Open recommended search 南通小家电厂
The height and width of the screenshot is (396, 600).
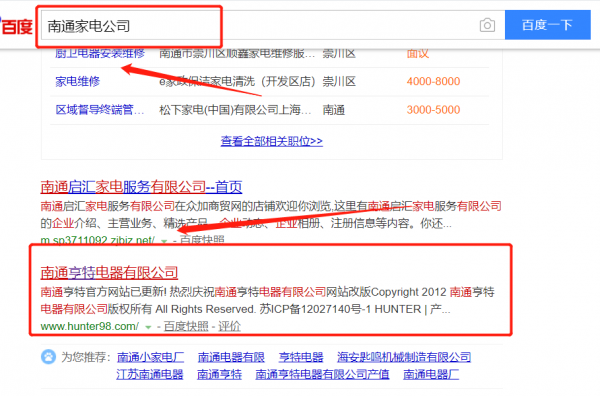pos(150,357)
